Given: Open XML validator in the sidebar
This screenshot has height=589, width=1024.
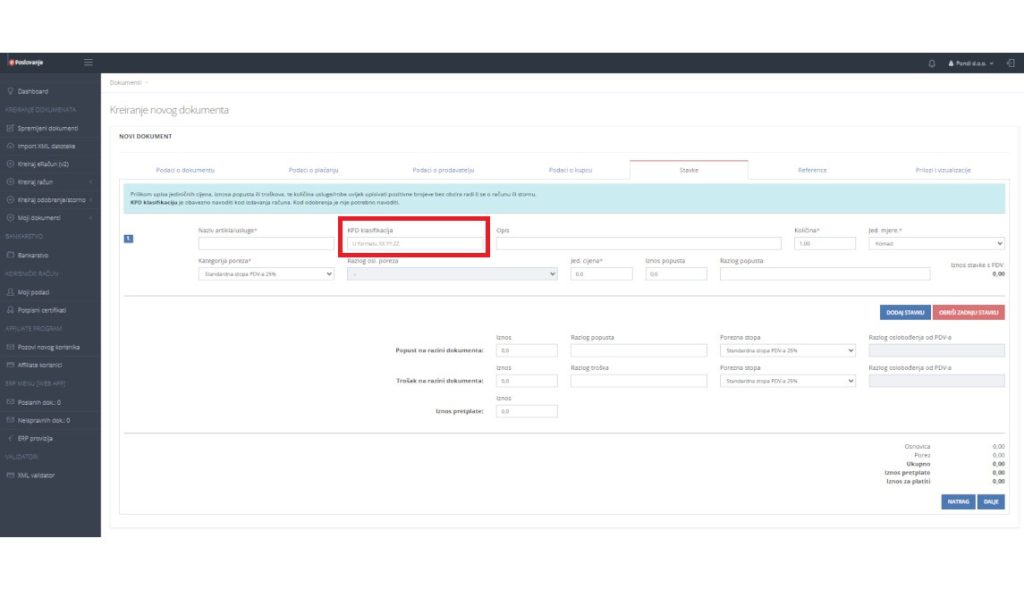Looking at the screenshot, I should [36, 475].
